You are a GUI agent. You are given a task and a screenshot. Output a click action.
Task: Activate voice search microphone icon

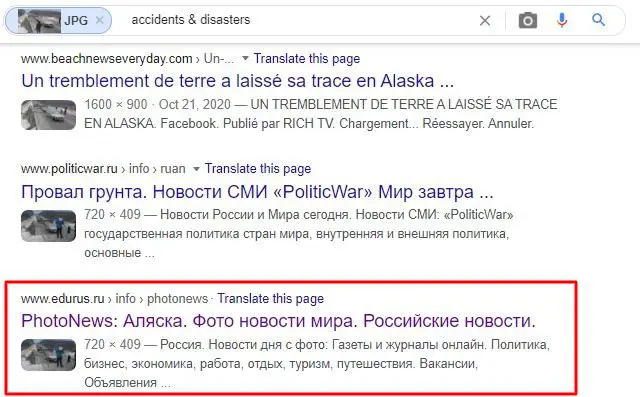coord(562,20)
